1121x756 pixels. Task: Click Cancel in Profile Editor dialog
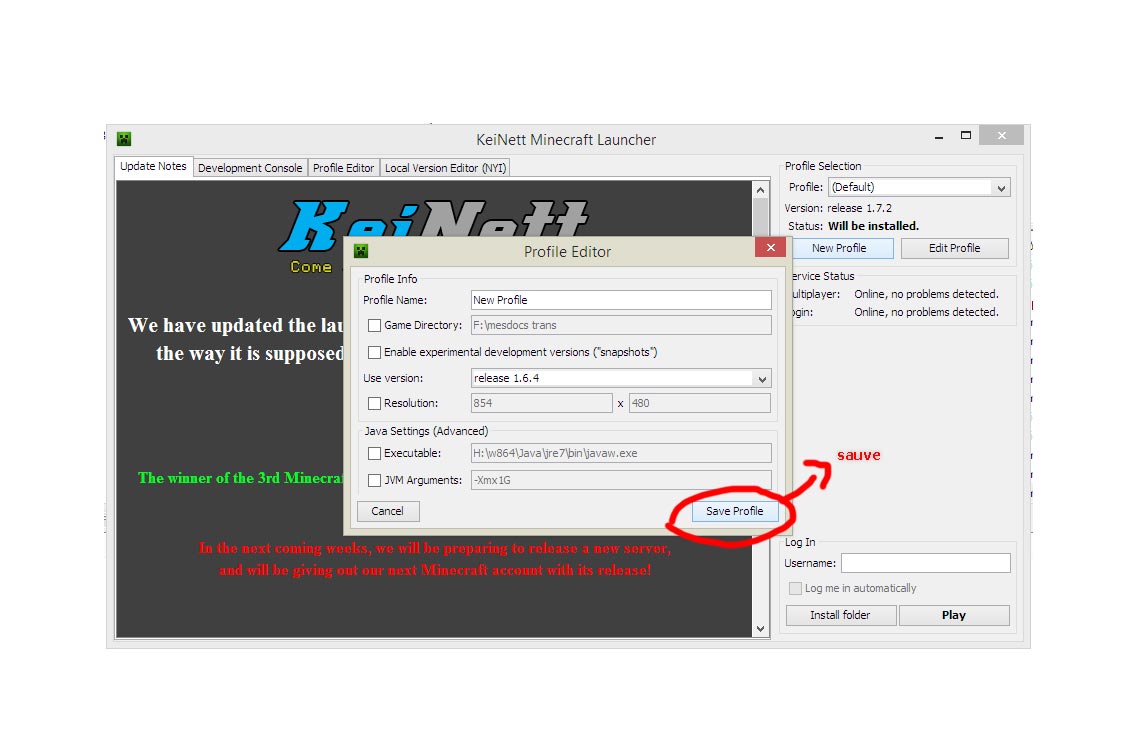coord(387,511)
